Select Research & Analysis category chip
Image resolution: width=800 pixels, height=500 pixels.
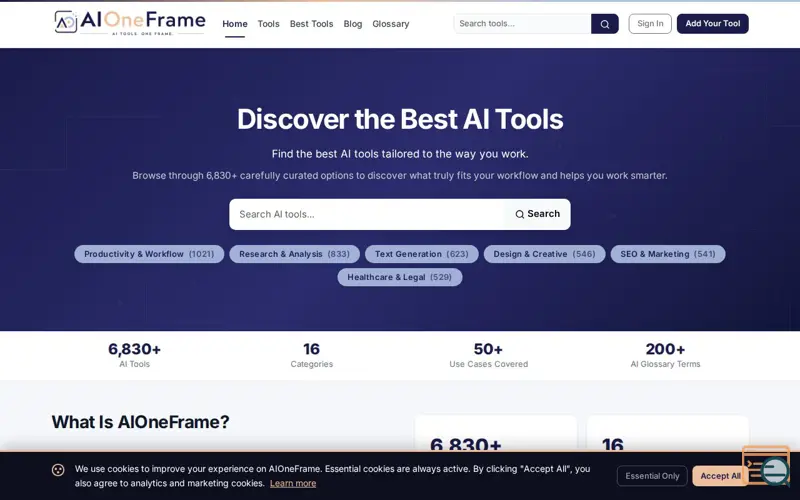coord(294,254)
